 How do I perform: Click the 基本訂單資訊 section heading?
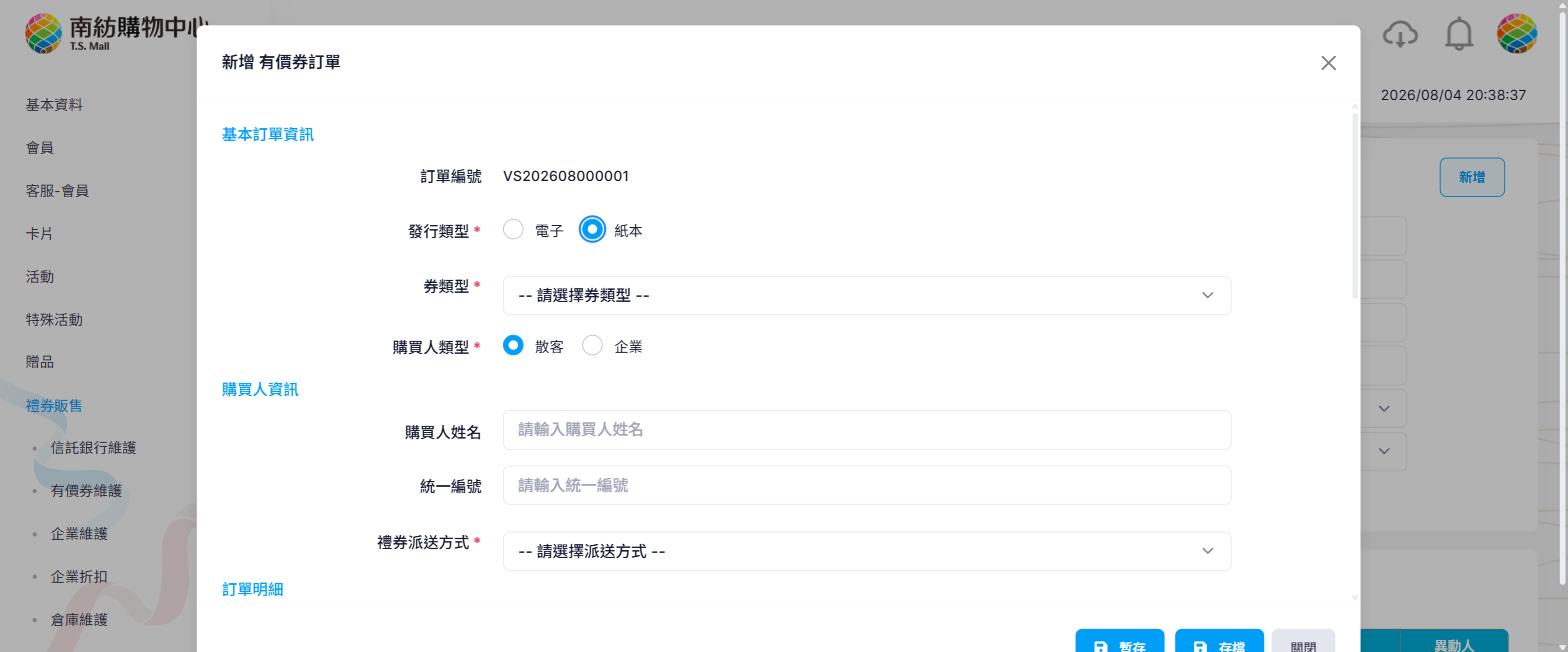coord(268,134)
